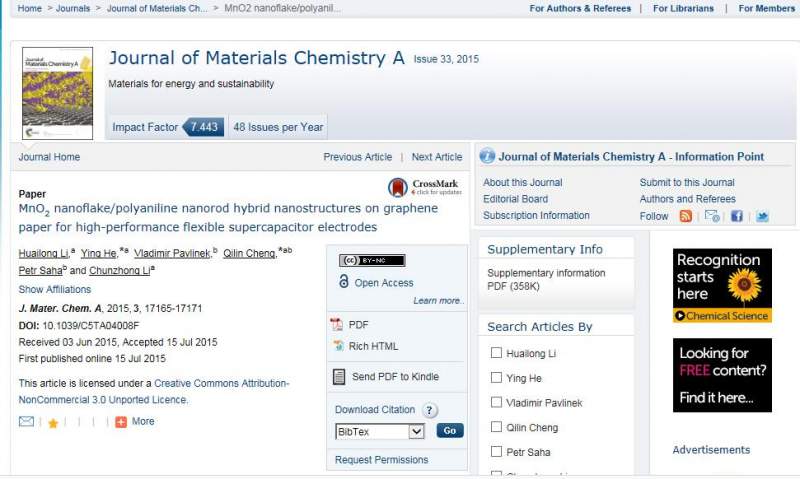Check the Huailong Li author checkbox
The image size is (800, 479).
pyautogui.click(x=496, y=353)
